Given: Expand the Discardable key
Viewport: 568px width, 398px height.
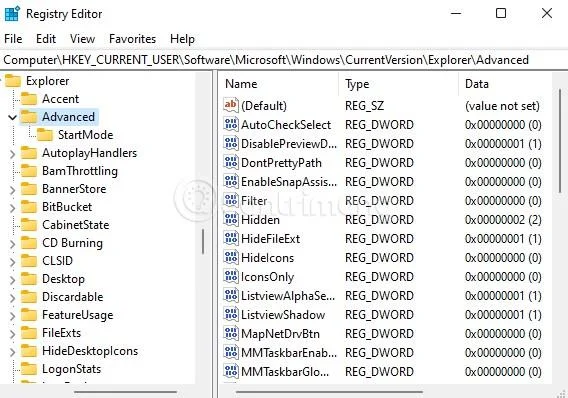Looking at the screenshot, I should (x=12, y=298).
